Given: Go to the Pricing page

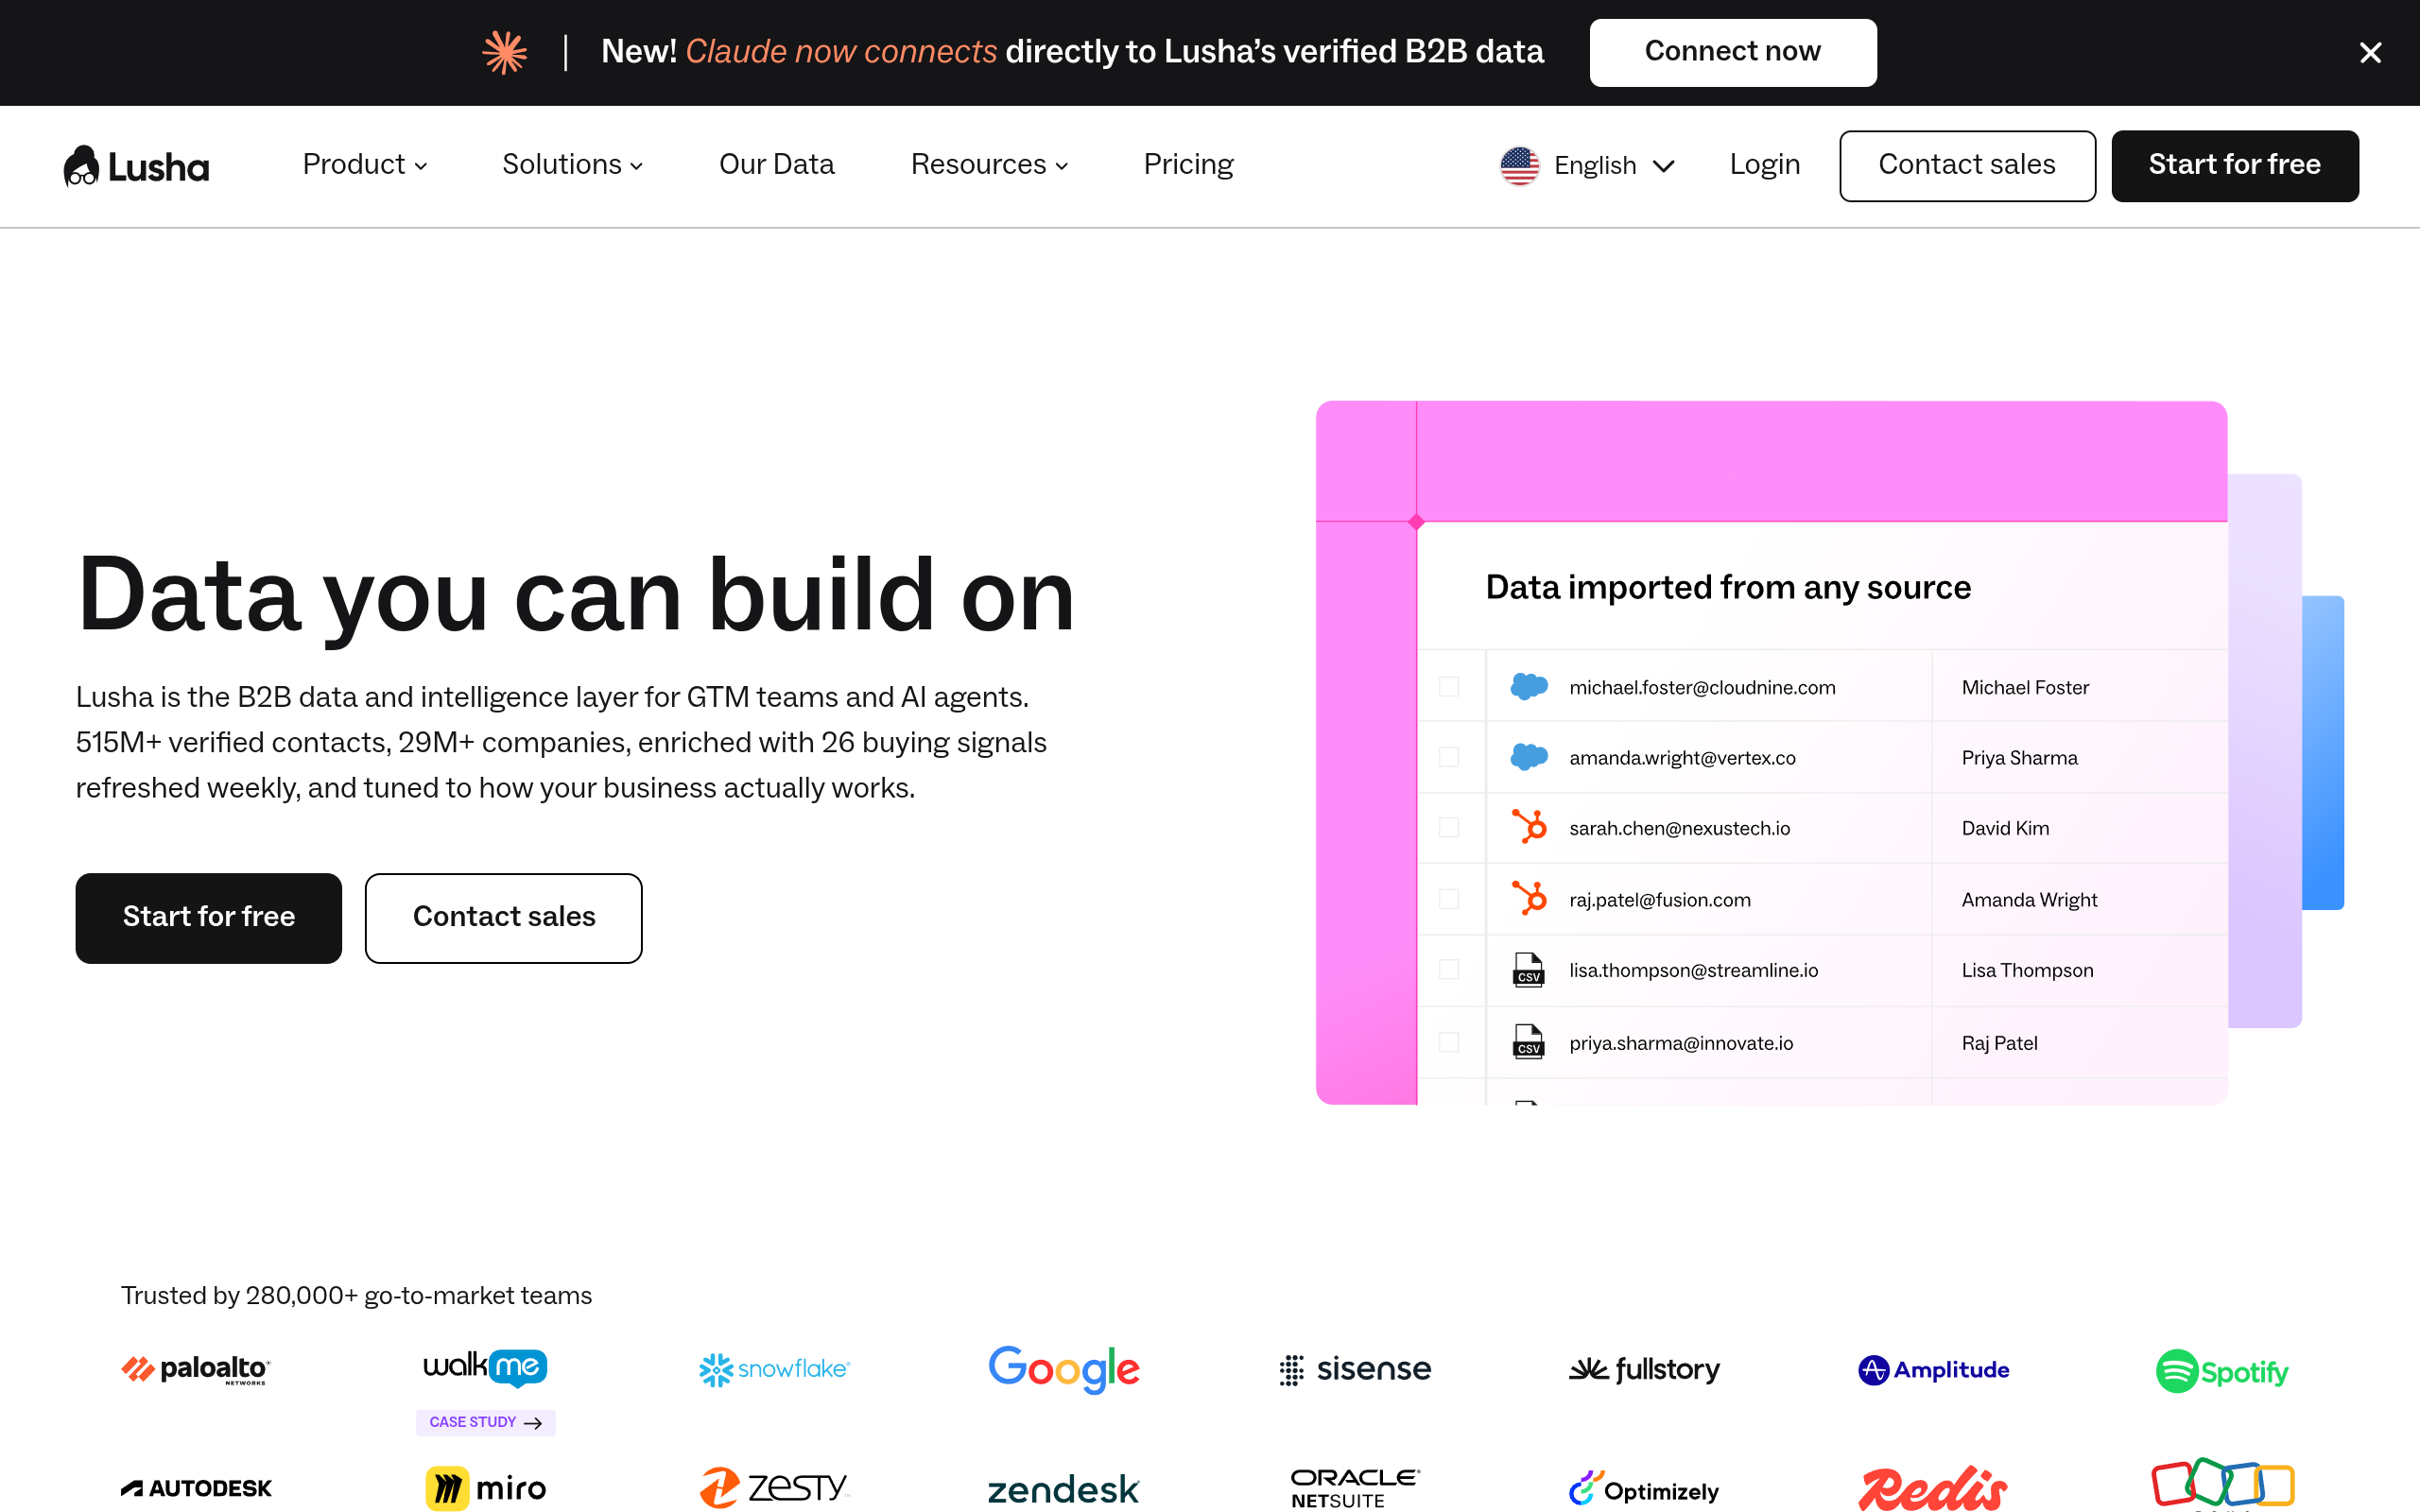Looking at the screenshot, I should tap(1188, 164).
